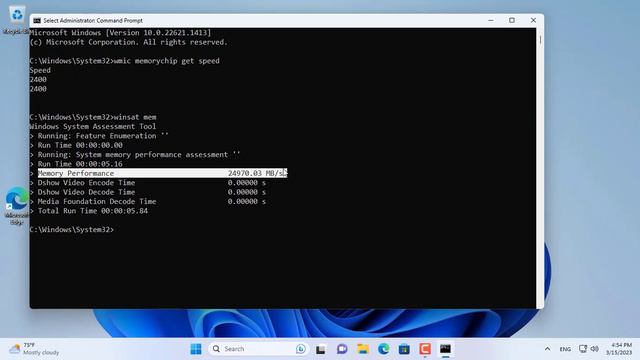Close the Command Prompt window
Image resolution: width=640 pixels, height=360 pixels.
pyautogui.click(x=533, y=20)
